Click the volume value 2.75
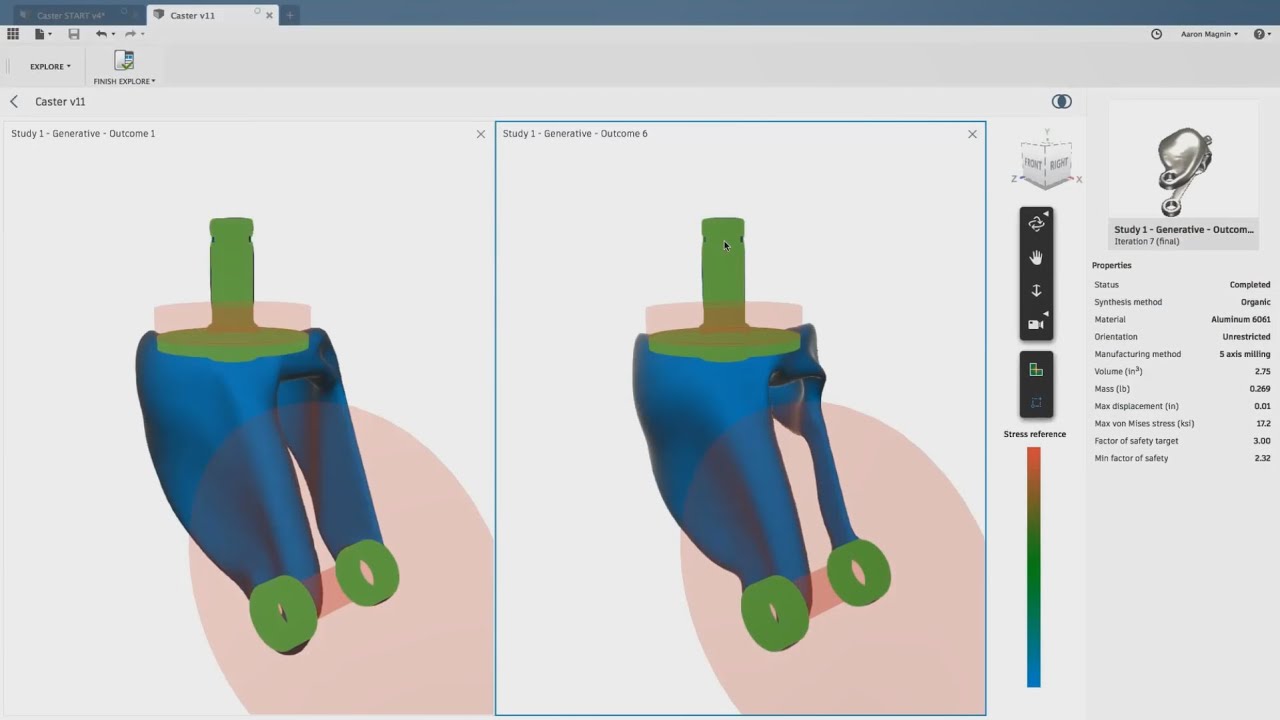 1262,371
